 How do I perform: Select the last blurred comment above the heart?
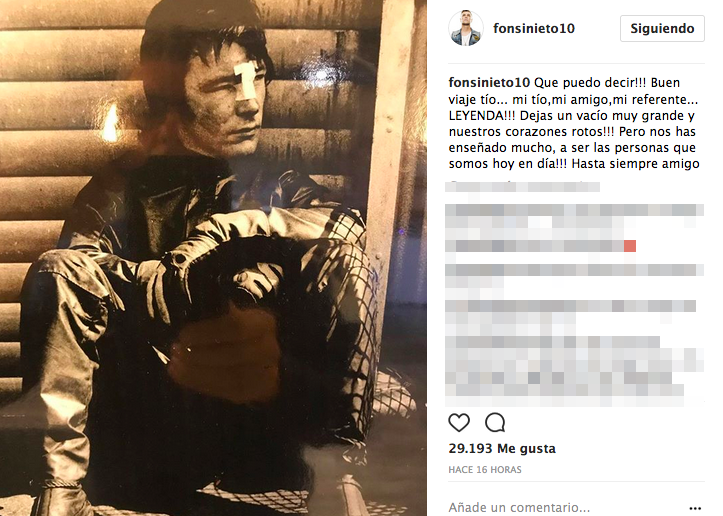coord(574,371)
